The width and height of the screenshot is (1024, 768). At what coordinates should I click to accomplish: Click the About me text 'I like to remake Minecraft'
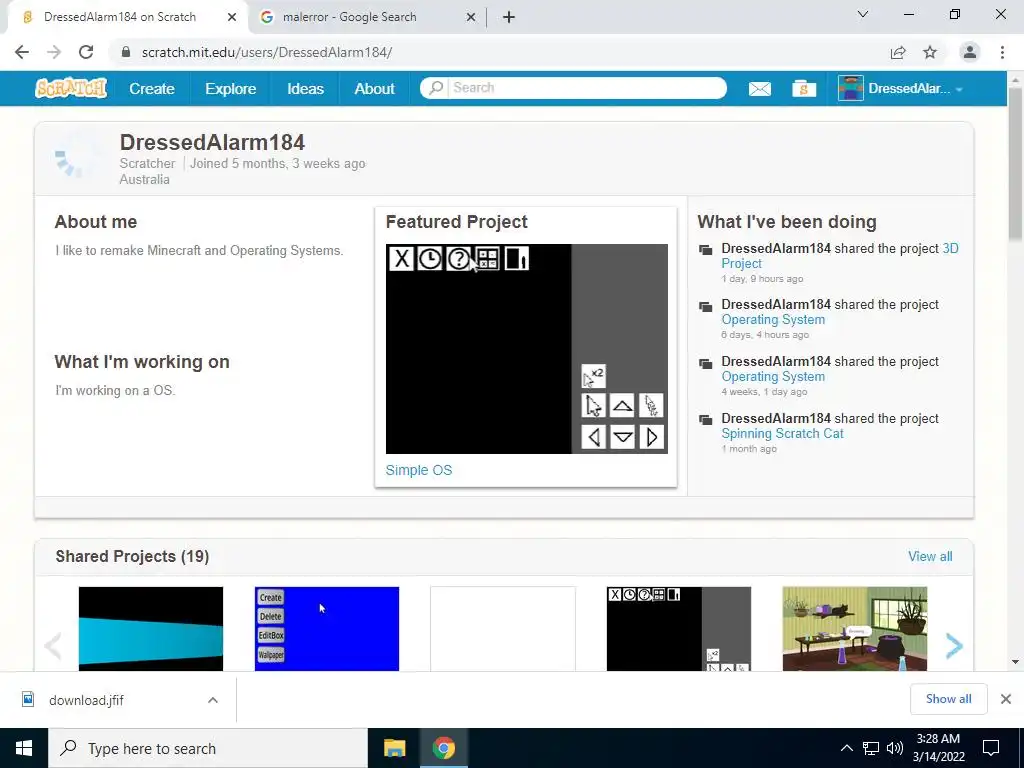click(x=199, y=250)
